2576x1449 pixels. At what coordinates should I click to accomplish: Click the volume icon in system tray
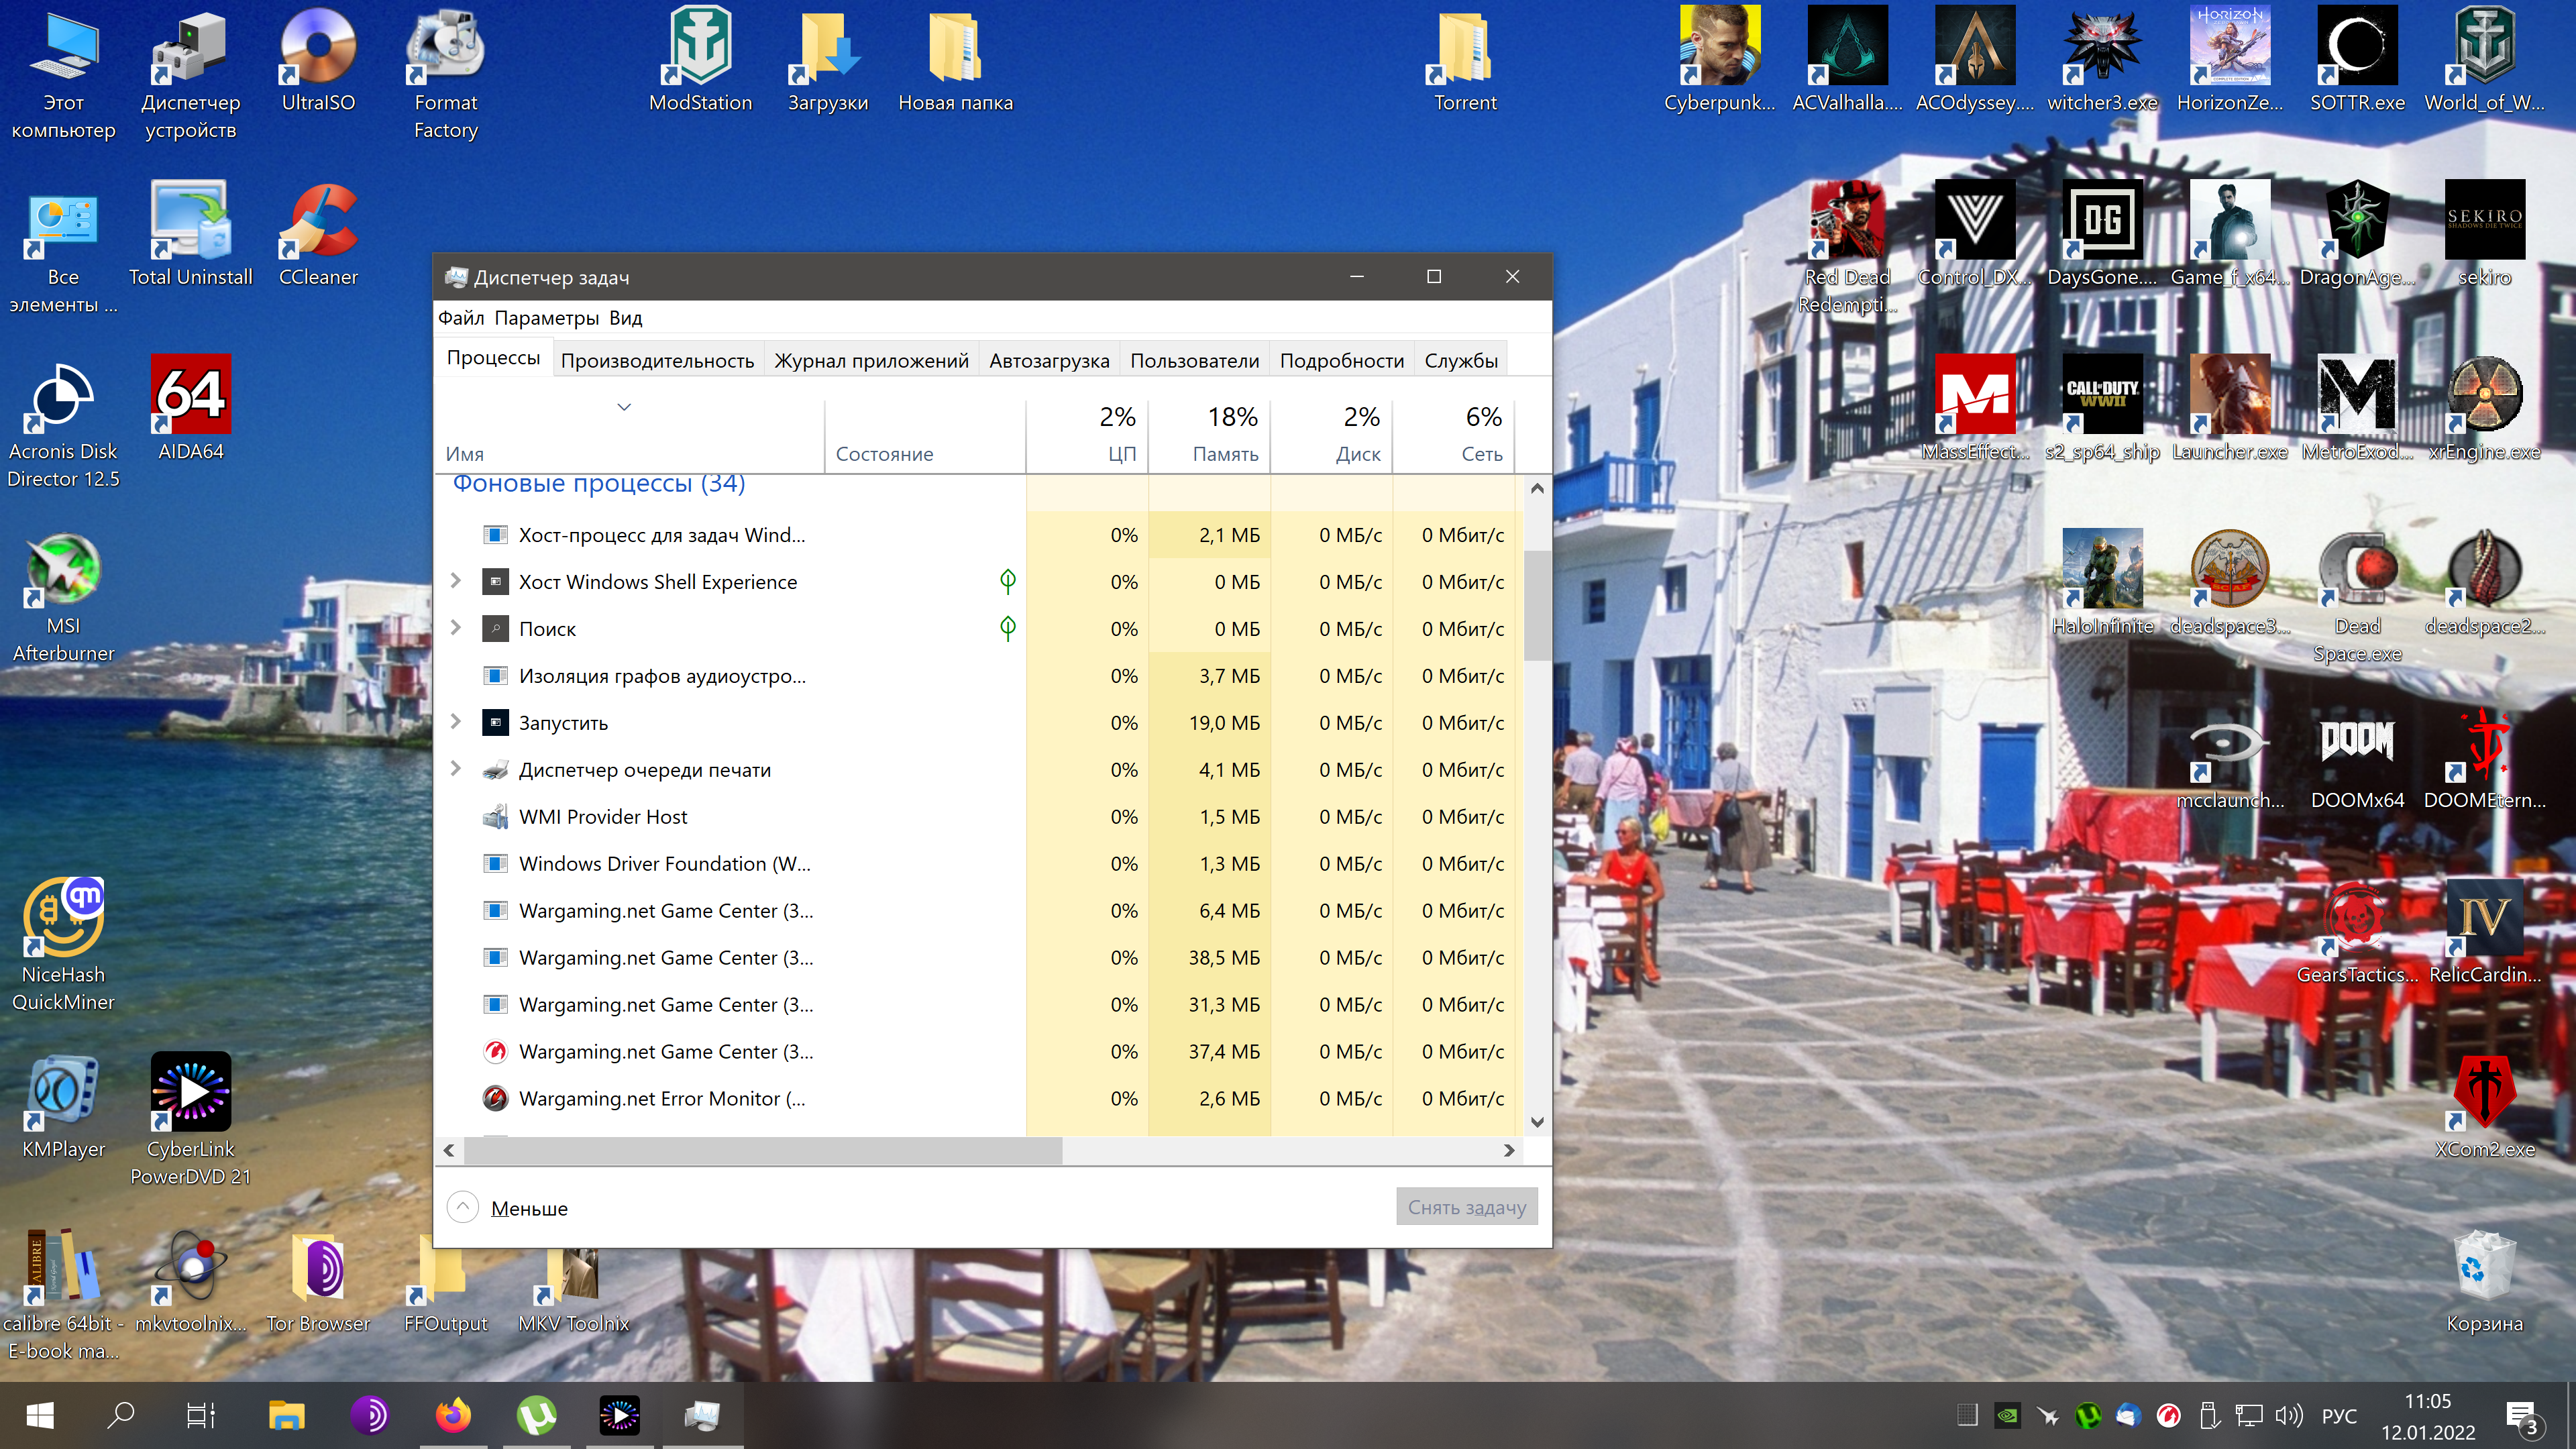tap(2289, 1415)
